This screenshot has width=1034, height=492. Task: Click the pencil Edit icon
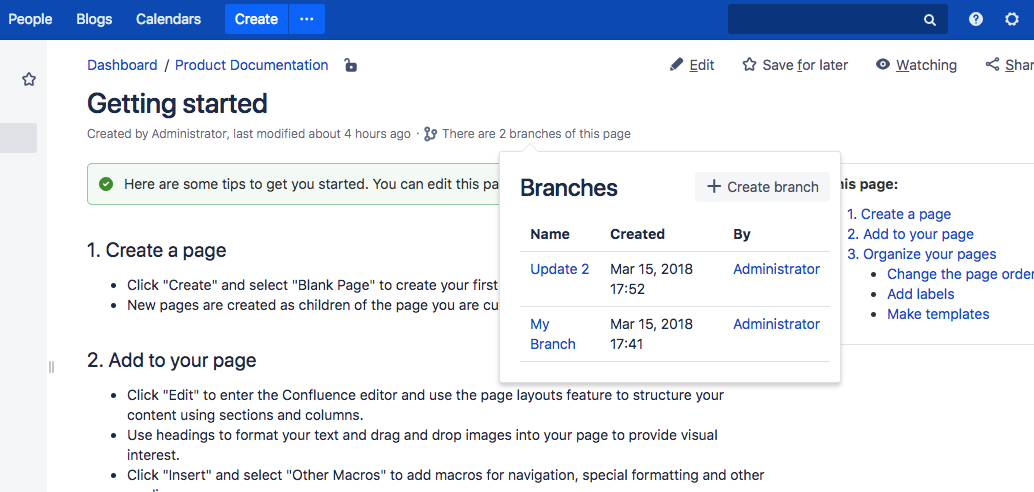(676, 64)
